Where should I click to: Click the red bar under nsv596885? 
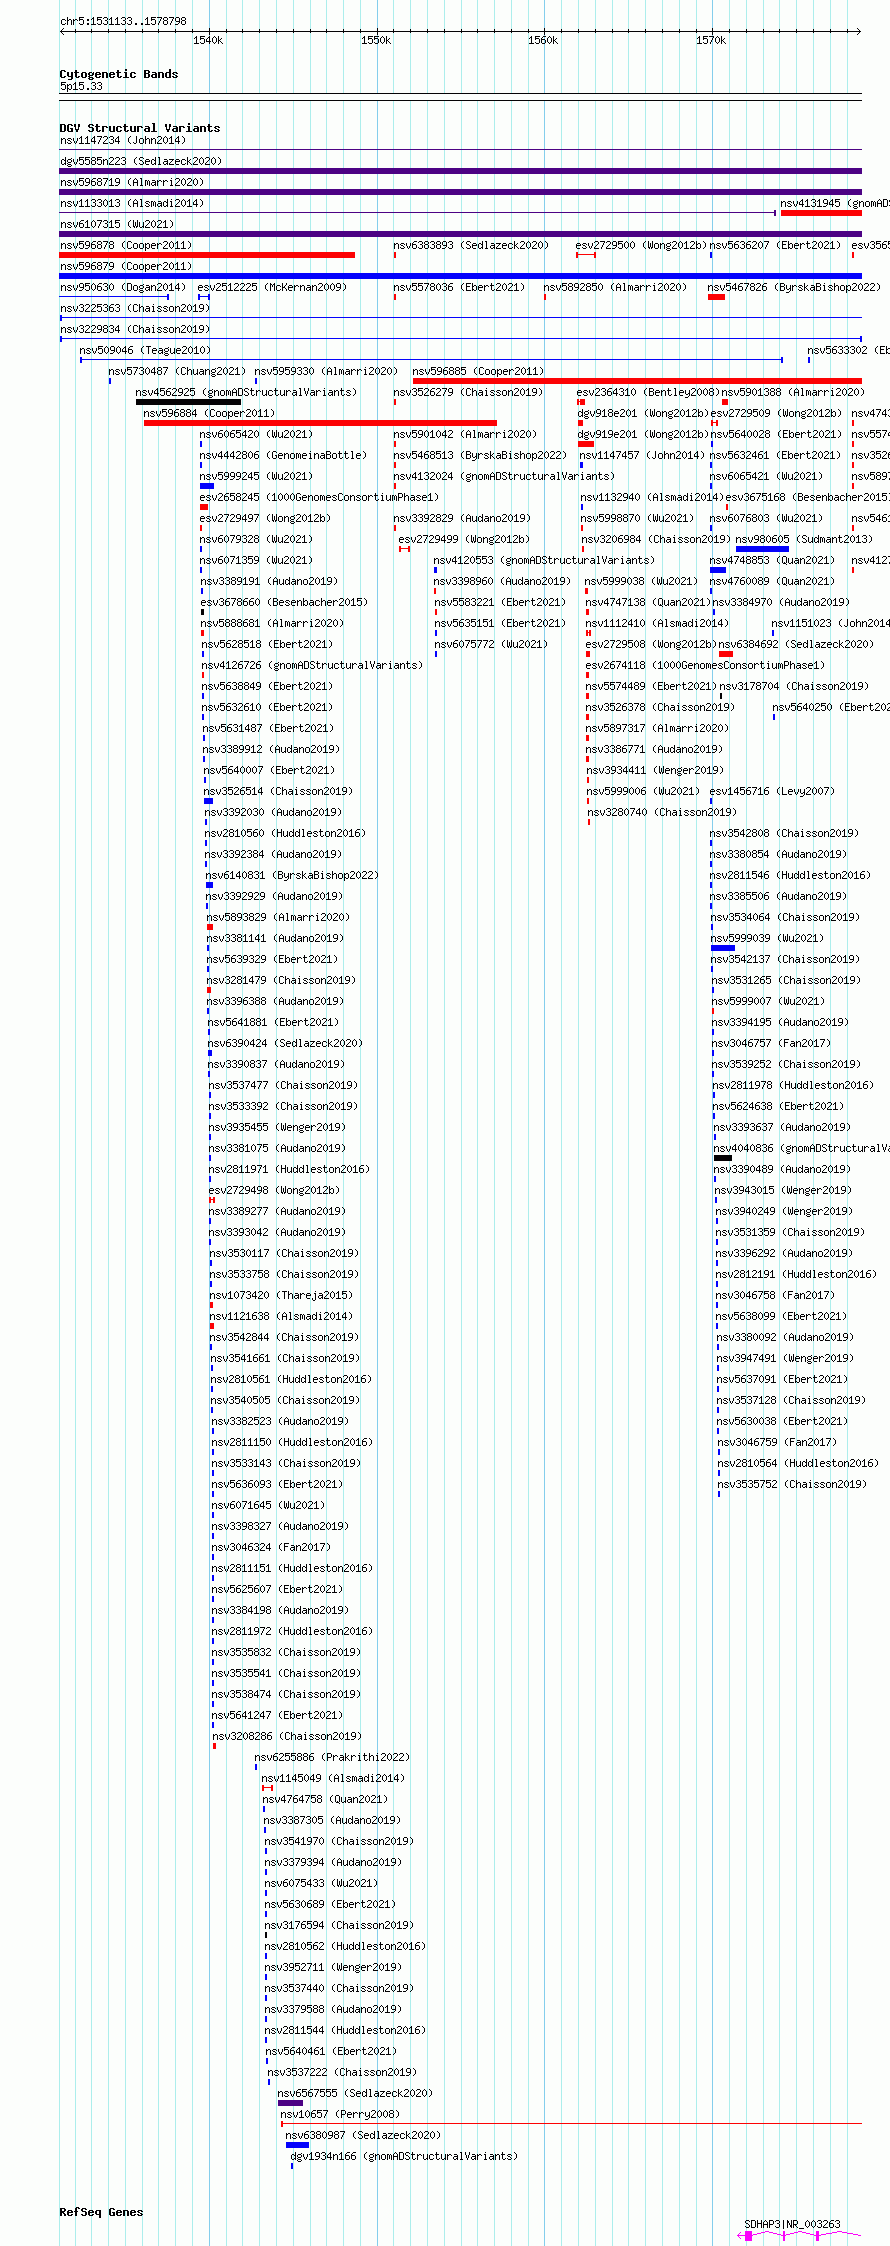637,381
